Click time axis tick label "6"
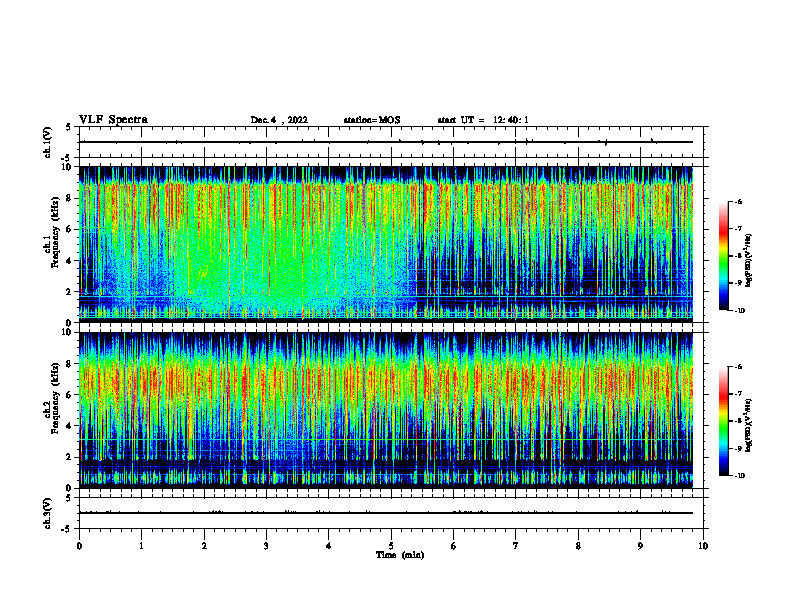This screenshot has height=612, width=792. (454, 546)
